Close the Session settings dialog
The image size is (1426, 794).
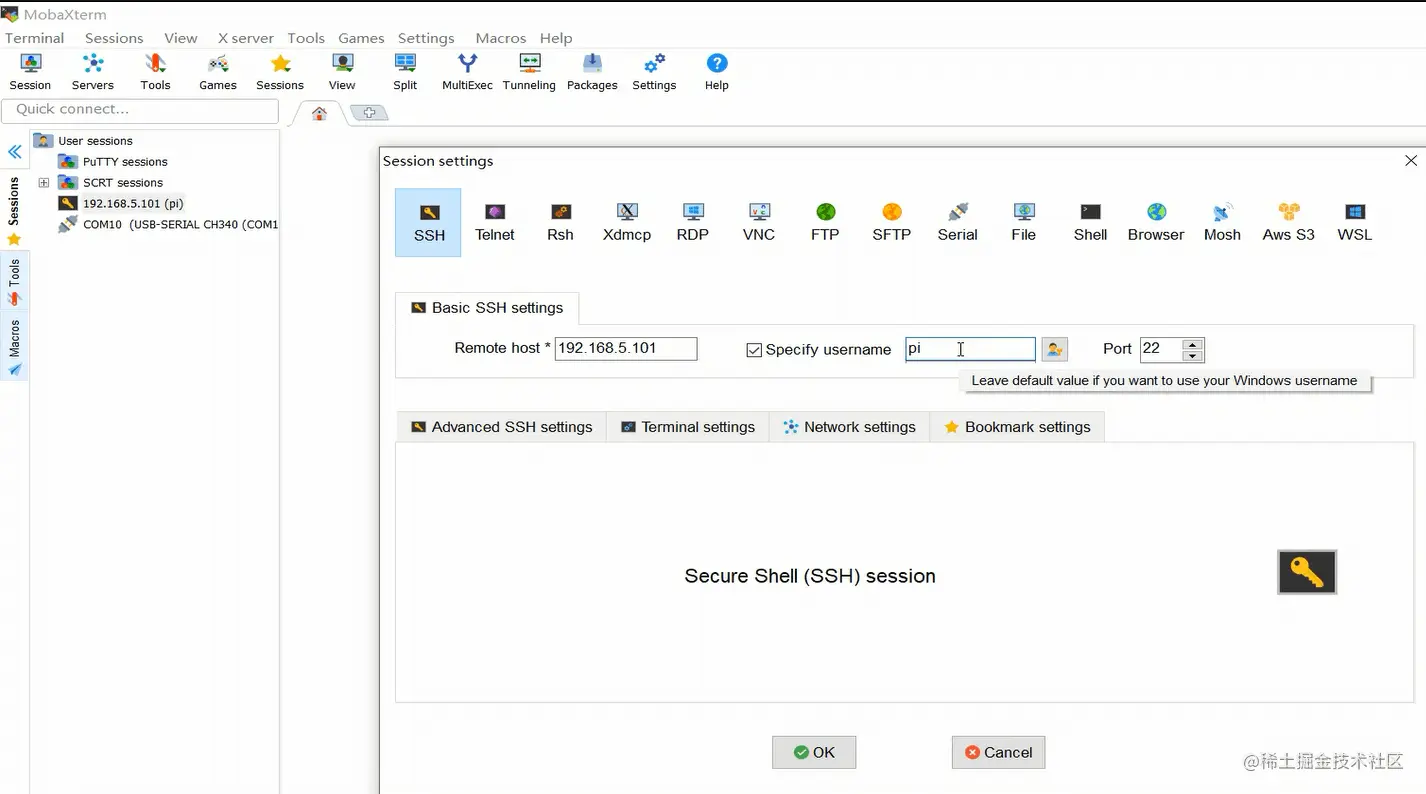[x=1411, y=161]
